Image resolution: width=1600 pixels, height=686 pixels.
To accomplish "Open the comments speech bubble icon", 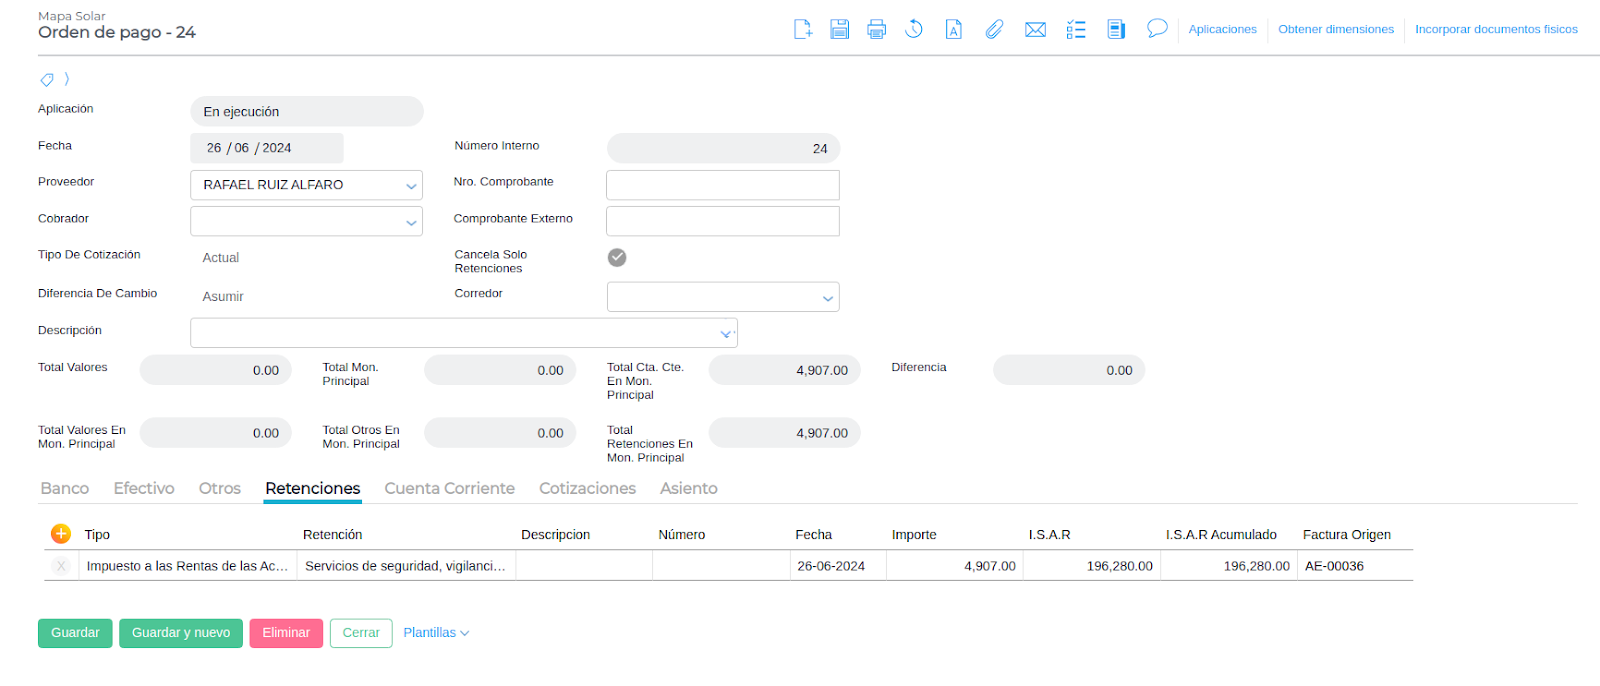I will point(1157,28).
